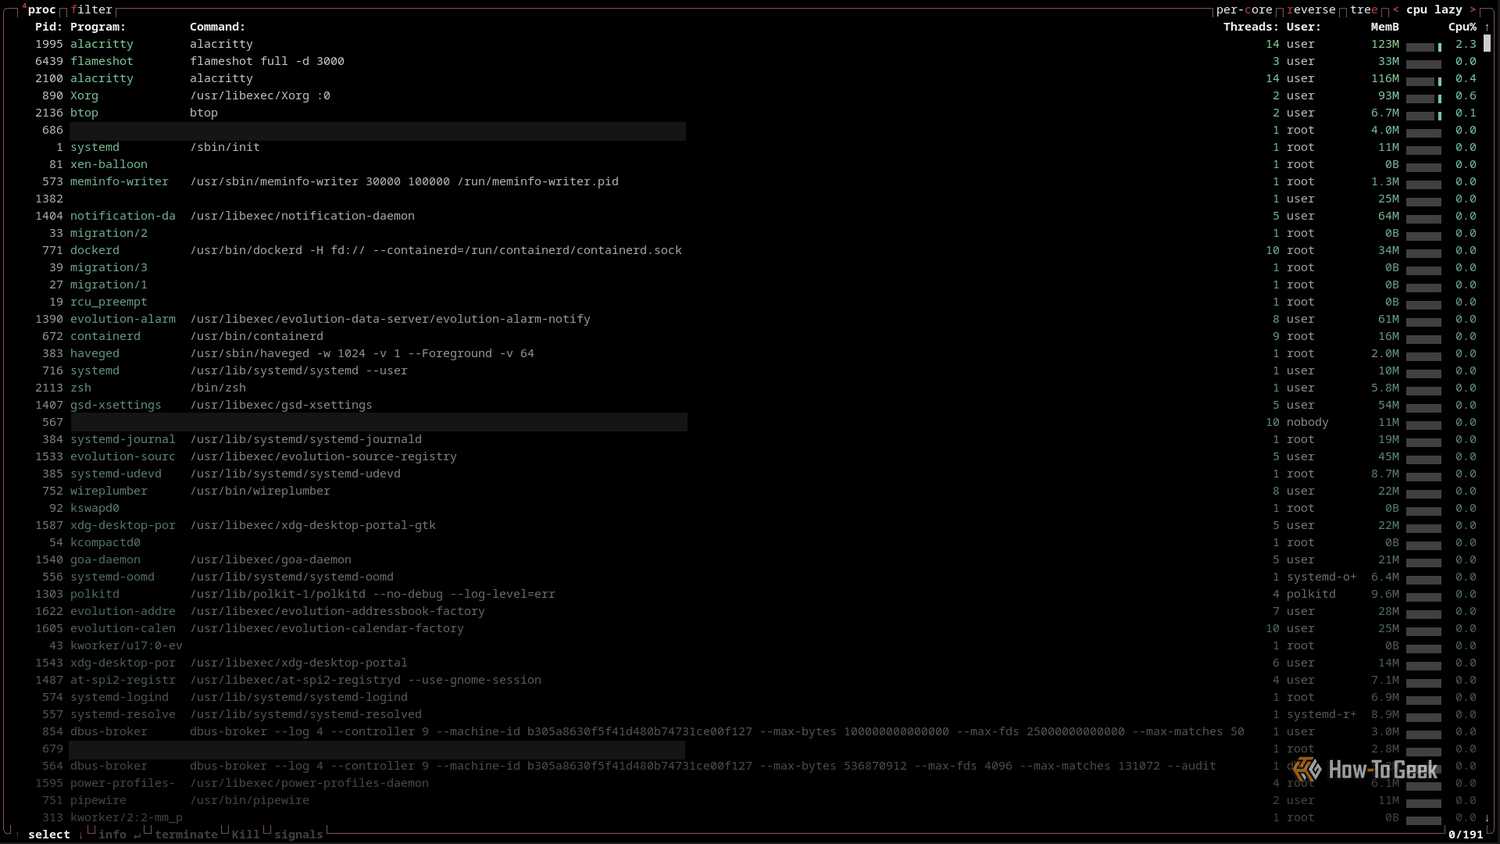Select the dockerd process row

click(x=755, y=250)
